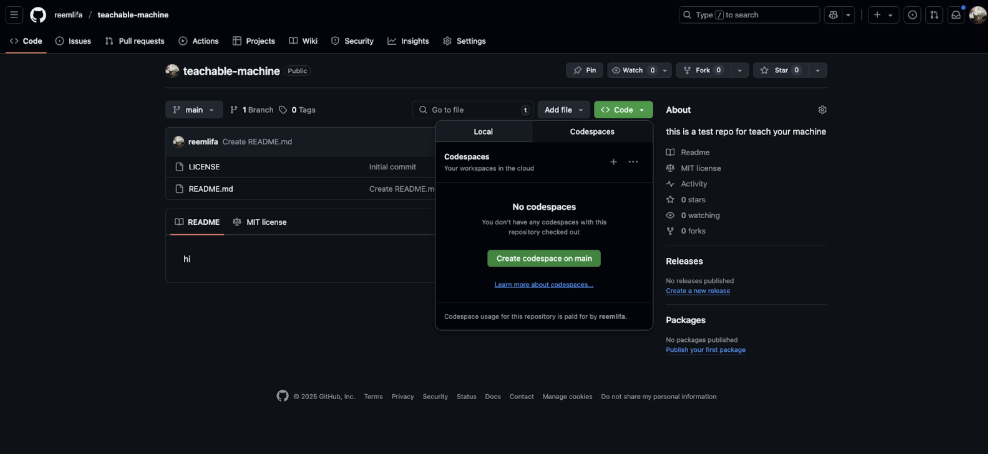Open the Pull requests tab
Image resolution: width=988 pixels, height=454 pixels.
134,41
